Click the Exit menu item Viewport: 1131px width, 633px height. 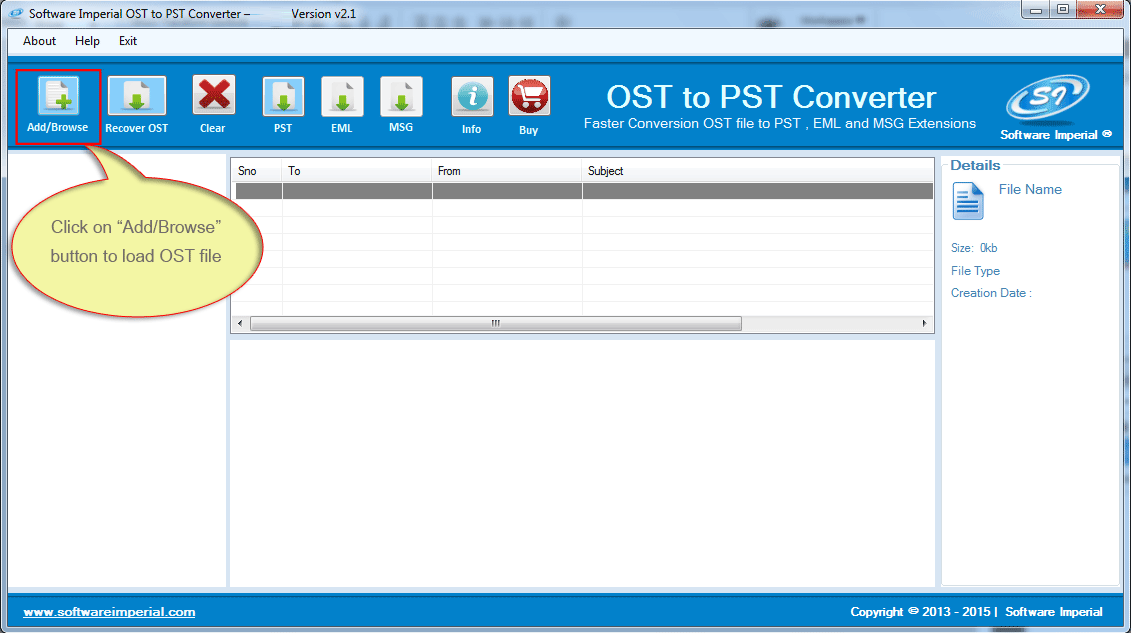point(128,41)
